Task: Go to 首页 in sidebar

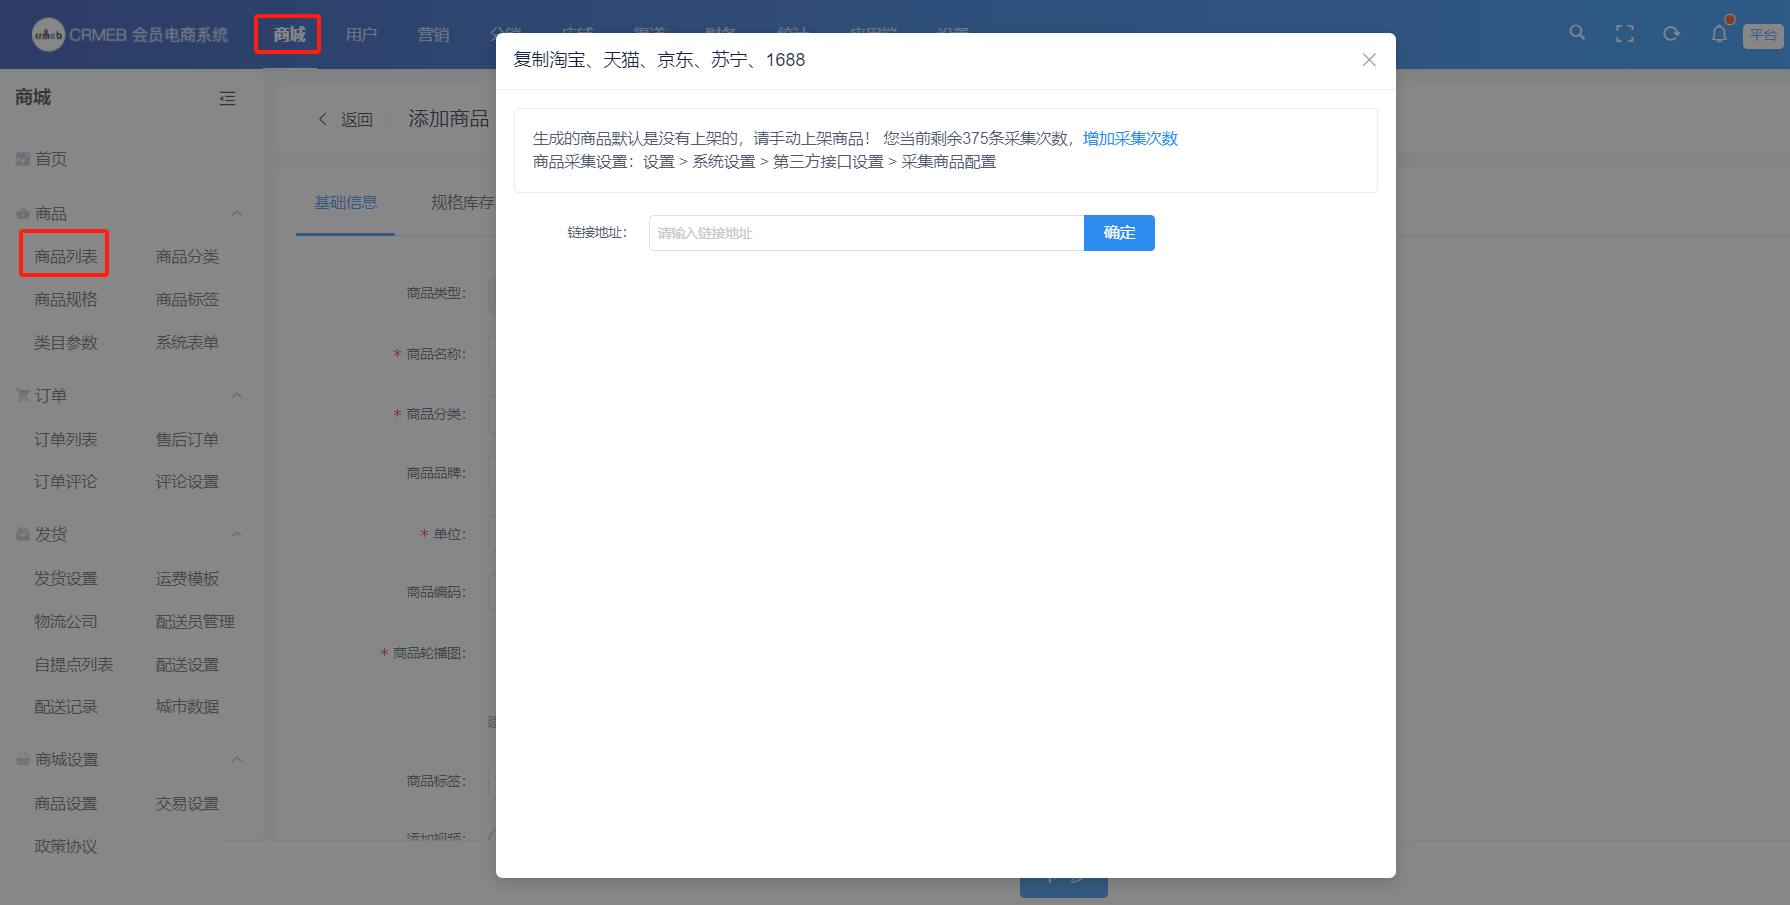Action: pyautogui.click(x=51, y=159)
